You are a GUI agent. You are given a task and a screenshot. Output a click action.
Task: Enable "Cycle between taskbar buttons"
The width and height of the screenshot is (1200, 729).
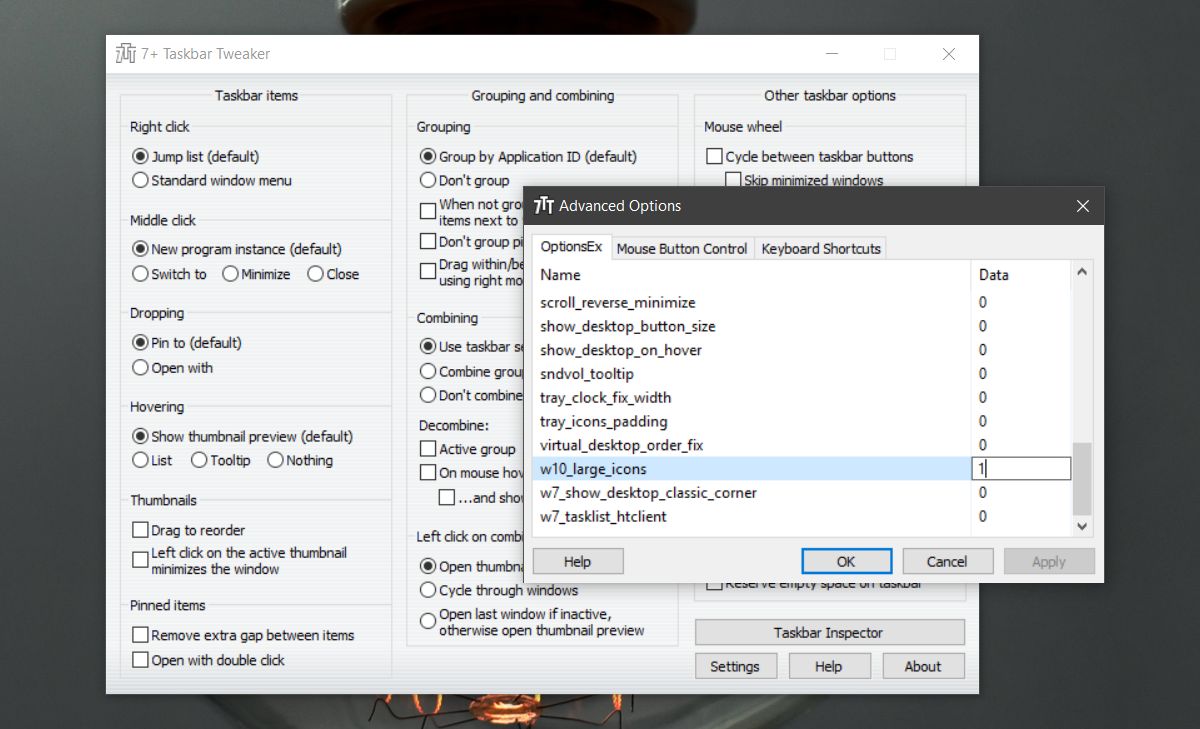715,156
